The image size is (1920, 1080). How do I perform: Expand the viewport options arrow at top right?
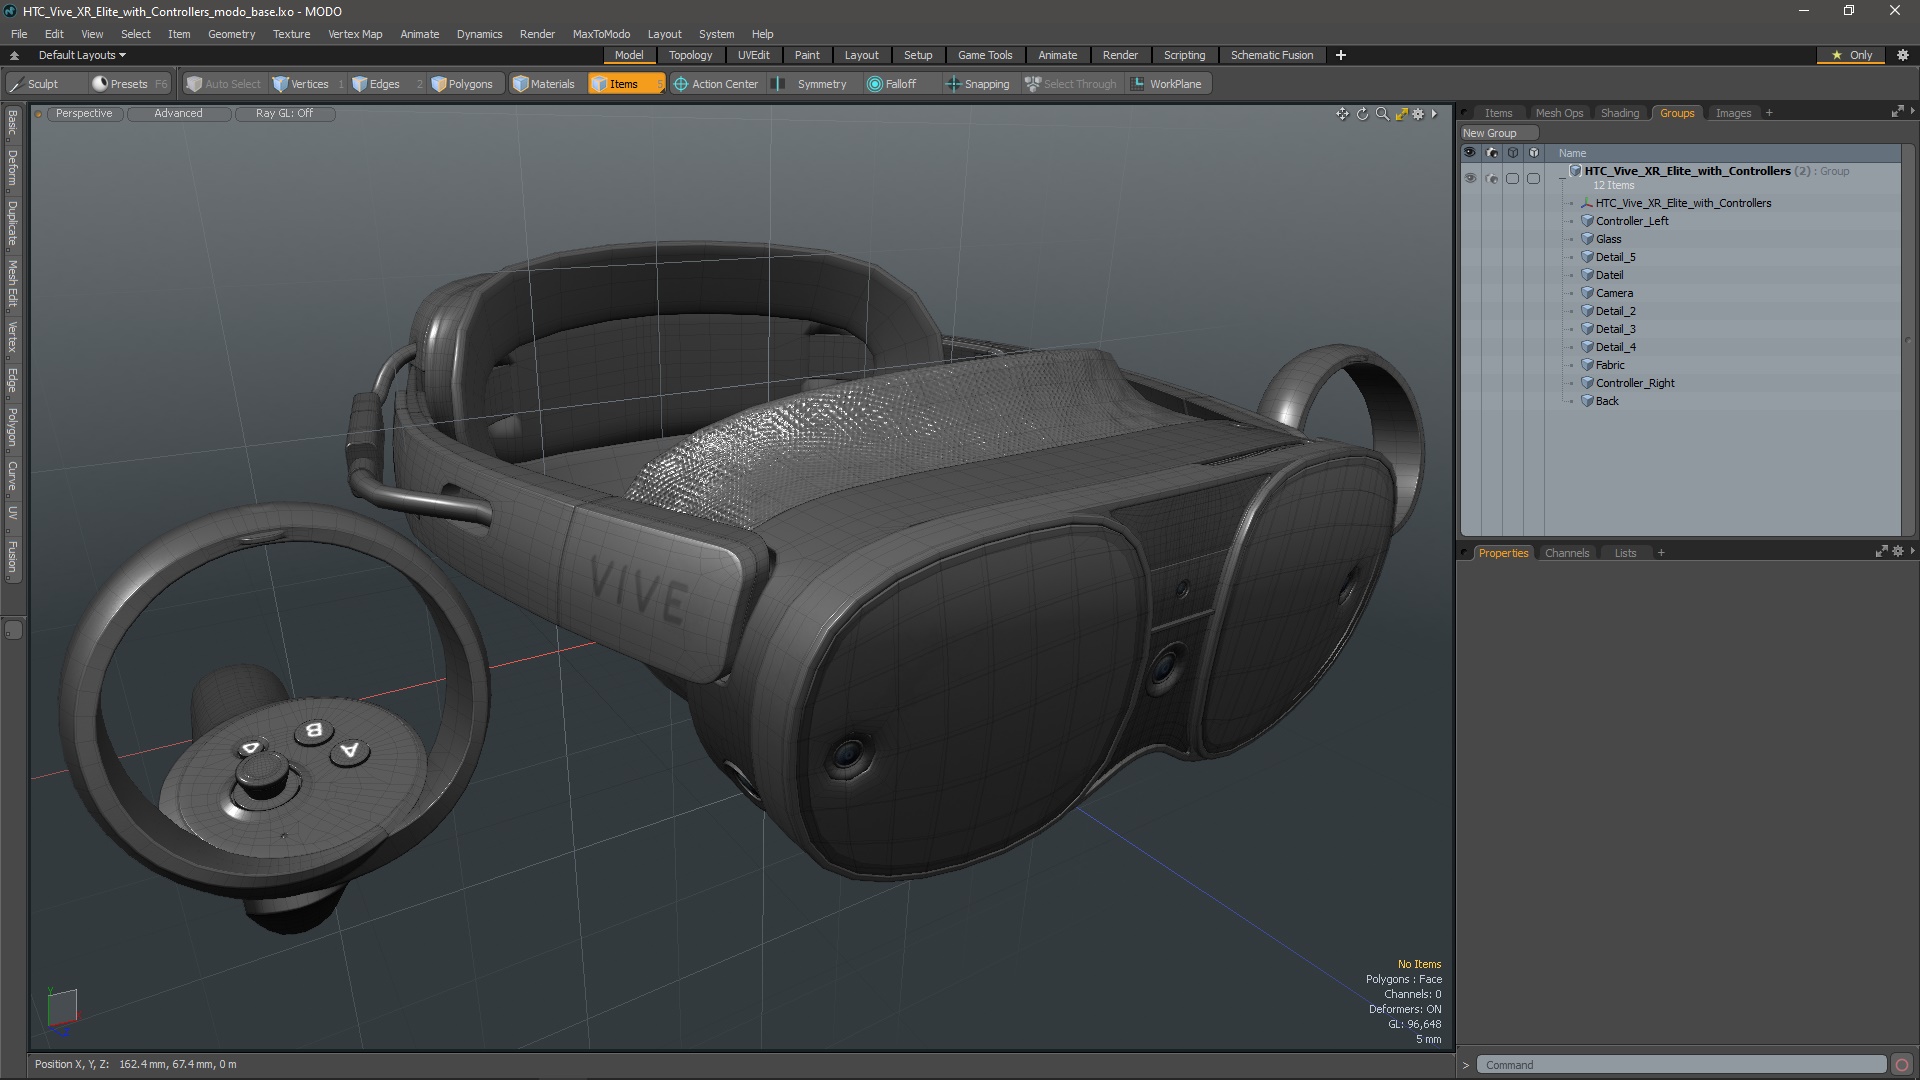(x=1434, y=114)
